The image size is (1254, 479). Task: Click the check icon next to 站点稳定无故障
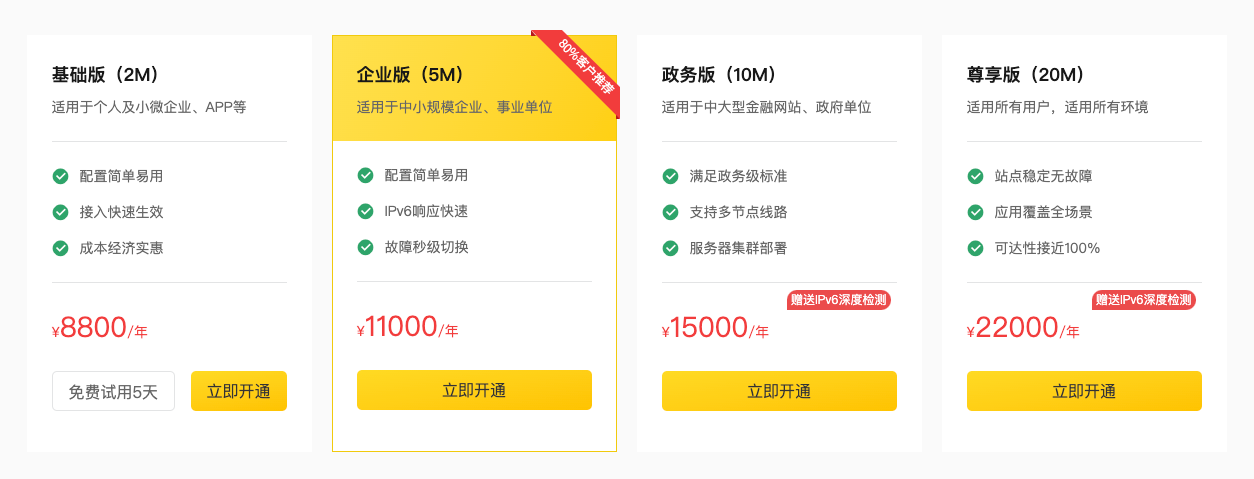(975, 176)
